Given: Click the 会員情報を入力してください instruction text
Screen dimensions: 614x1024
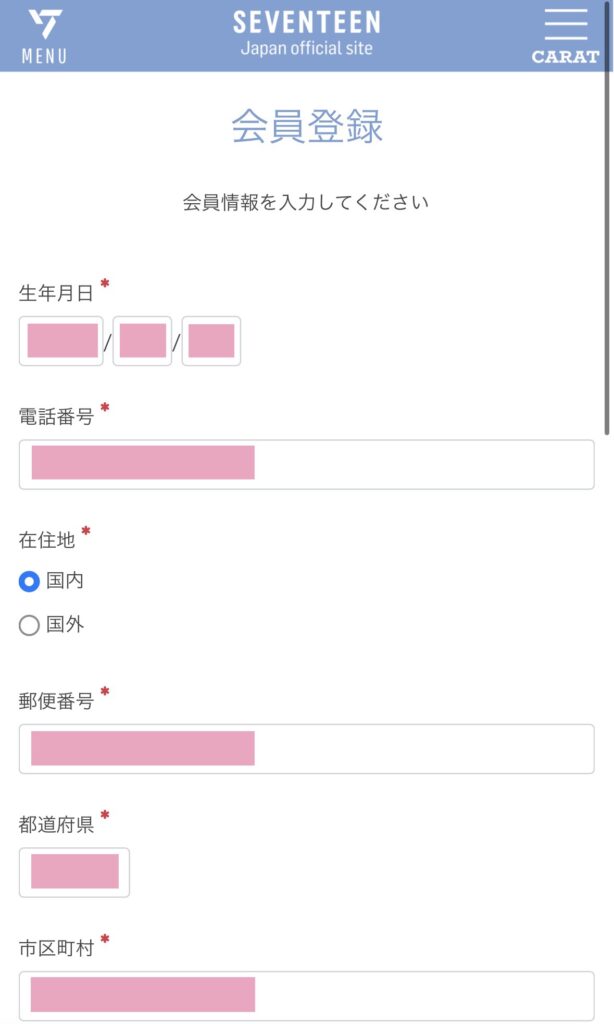Looking at the screenshot, I should click(x=306, y=200).
